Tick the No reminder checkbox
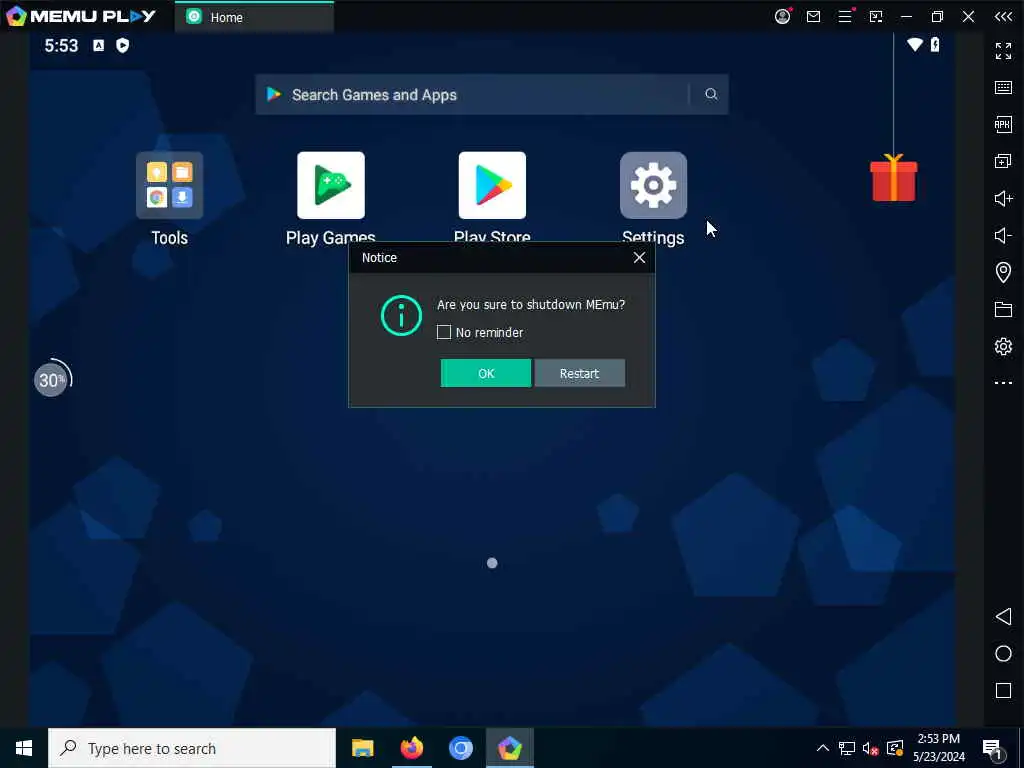The image size is (1024, 768). point(444,332)
